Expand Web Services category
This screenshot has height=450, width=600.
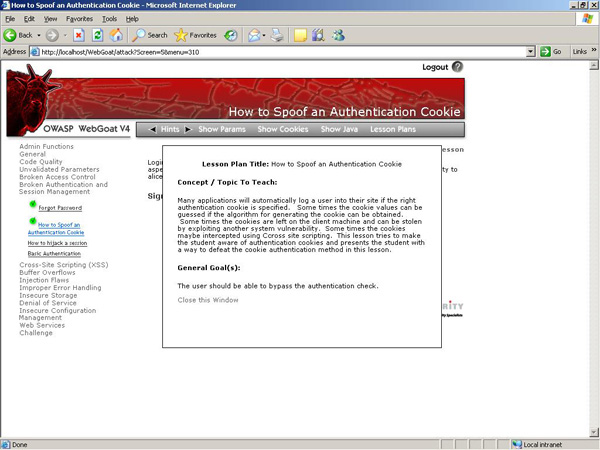click(x=42, y=325)
